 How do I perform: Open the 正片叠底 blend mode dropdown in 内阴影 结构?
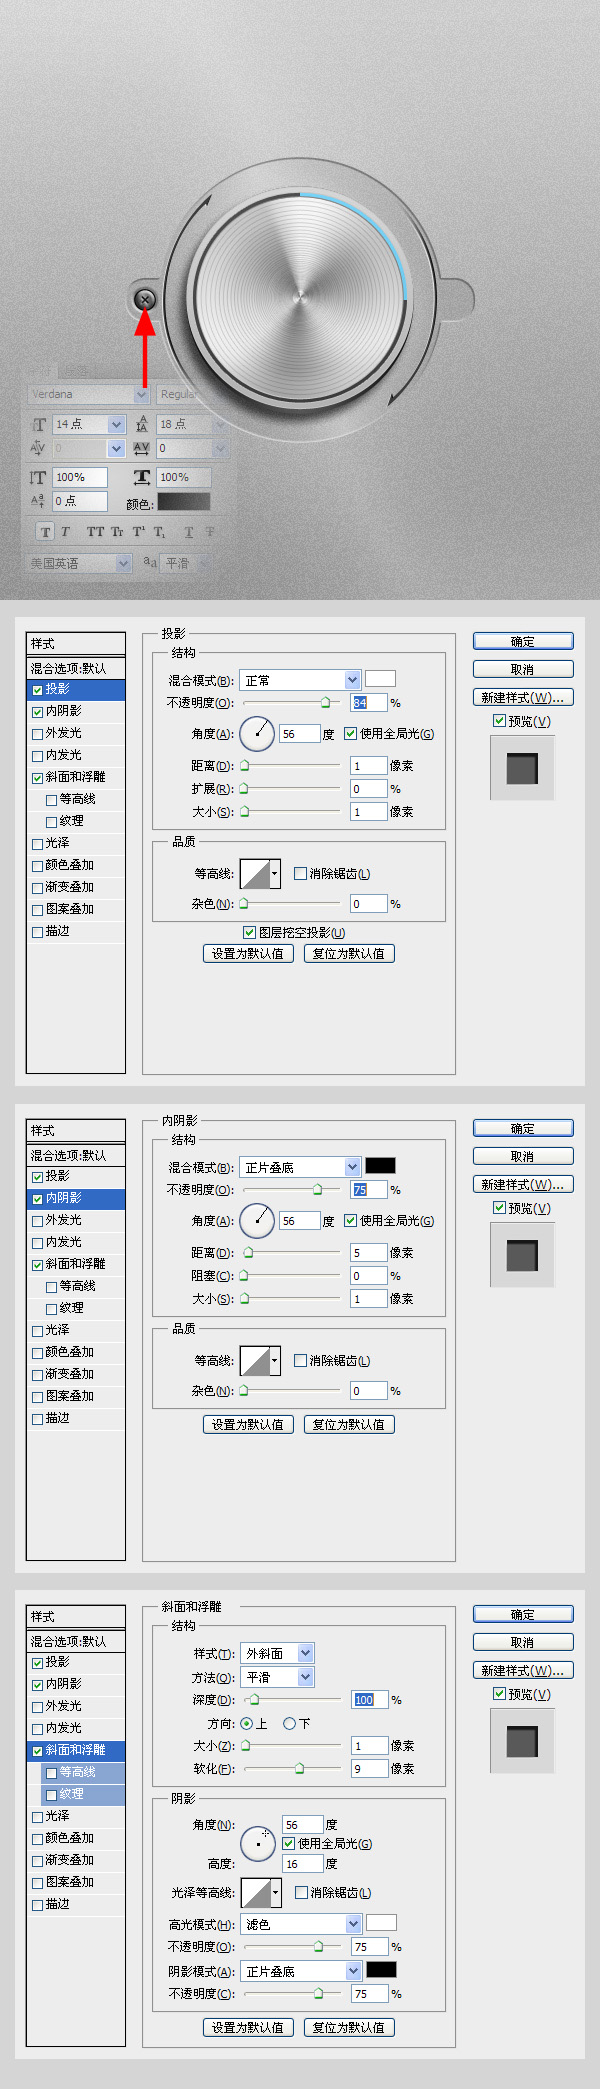[x=300, y=1167]
